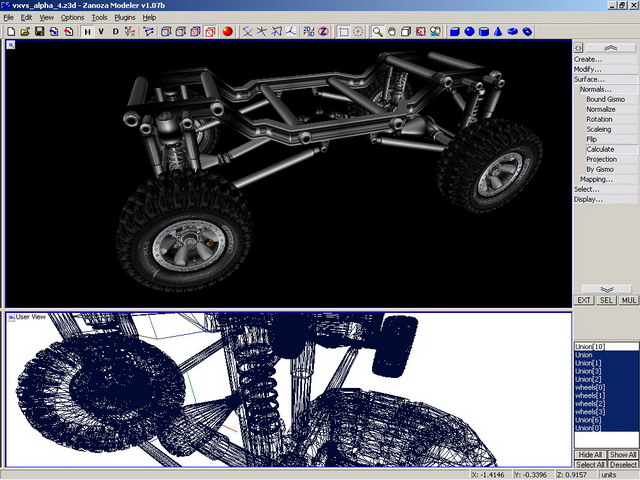
Task: Expand the Create... section
Action: (588, 59)
